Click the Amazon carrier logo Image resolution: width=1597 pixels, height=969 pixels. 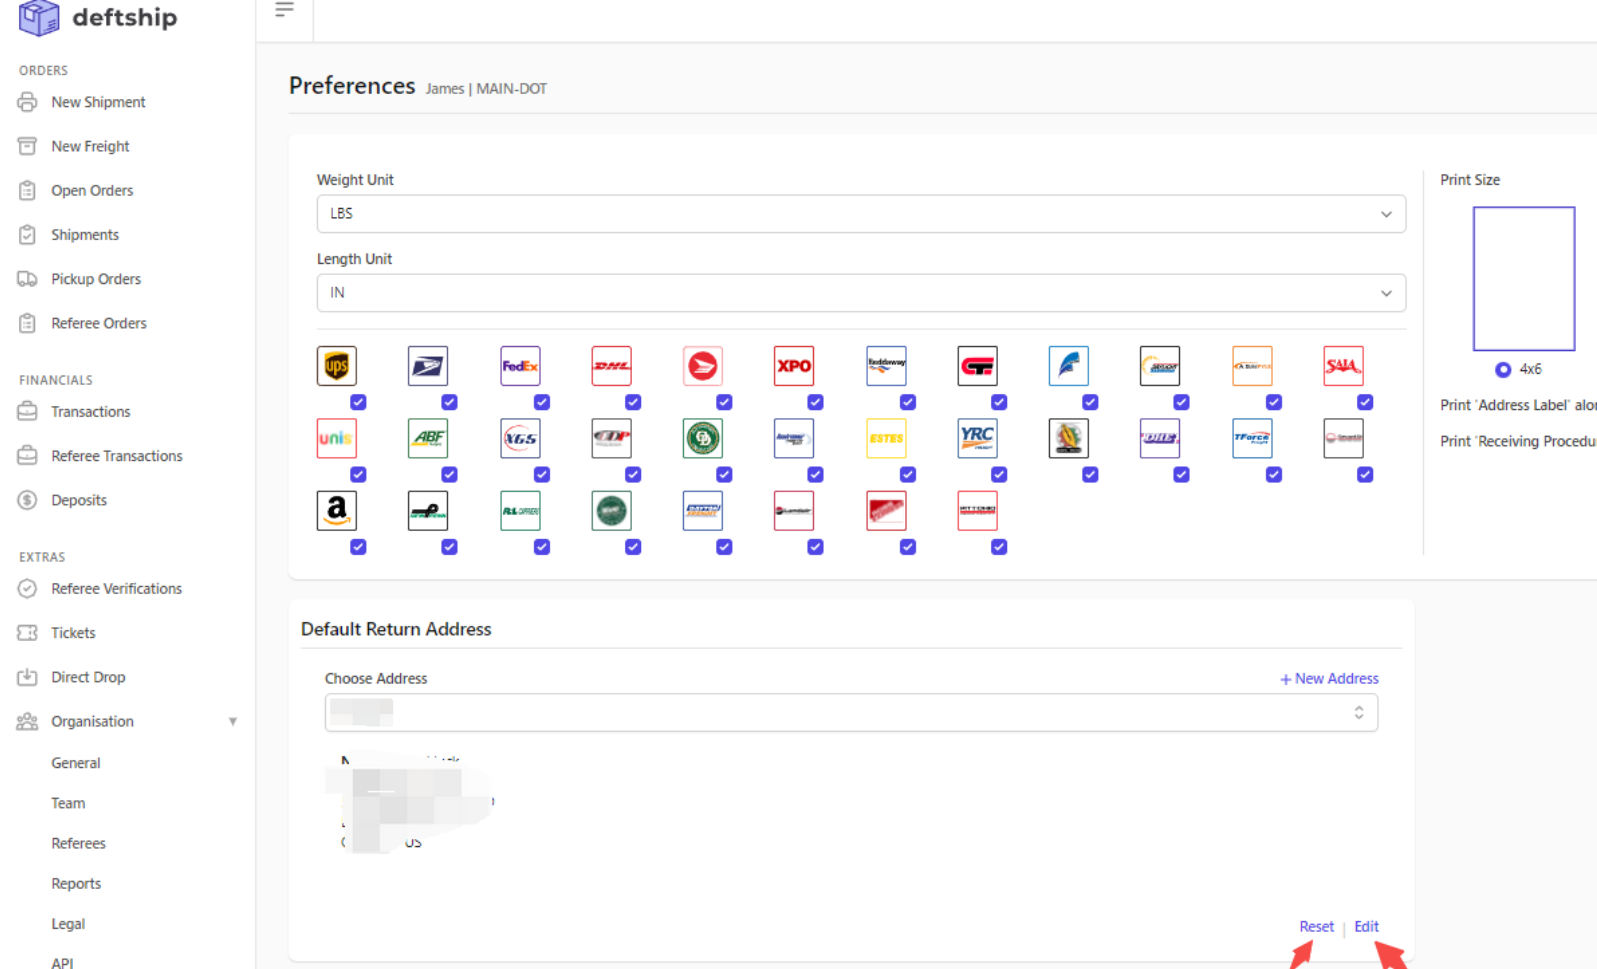(x=337, y=511)
